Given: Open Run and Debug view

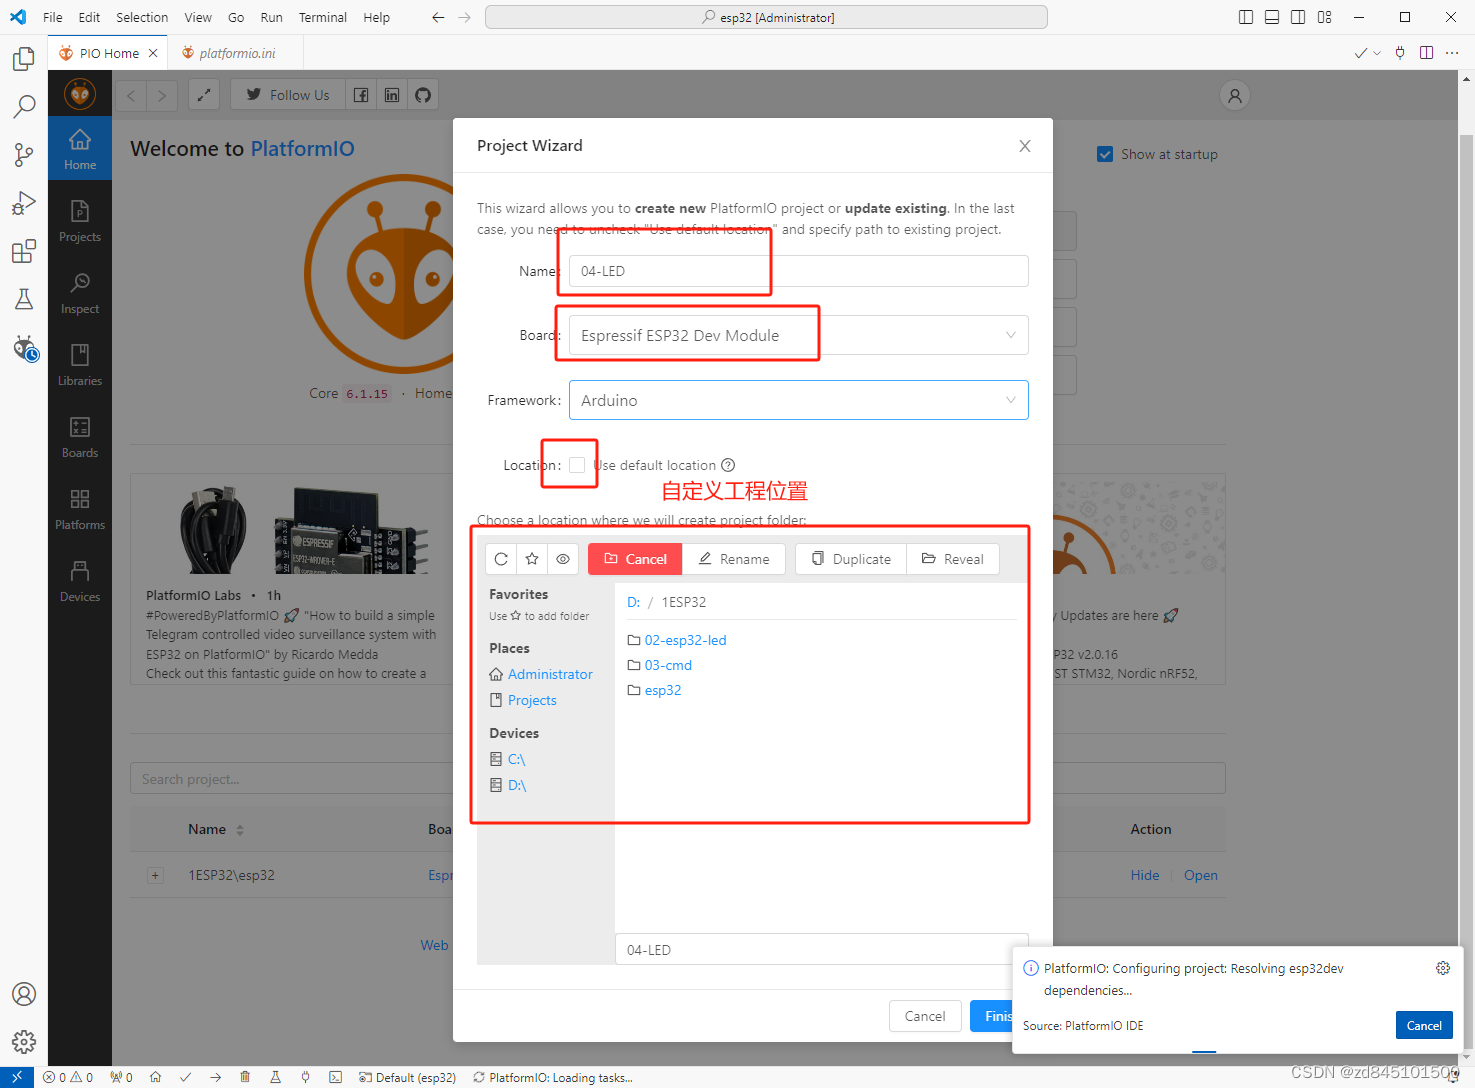Looking at the screenshot, I should tap(24, 203).
